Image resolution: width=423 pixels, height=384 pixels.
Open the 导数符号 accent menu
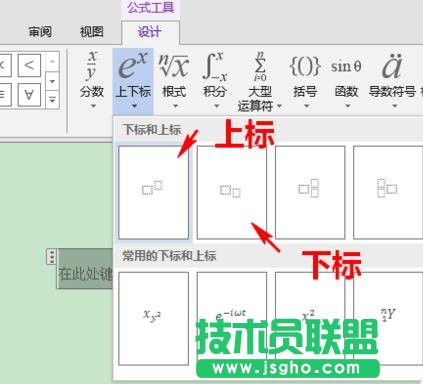tap(392, 79)
